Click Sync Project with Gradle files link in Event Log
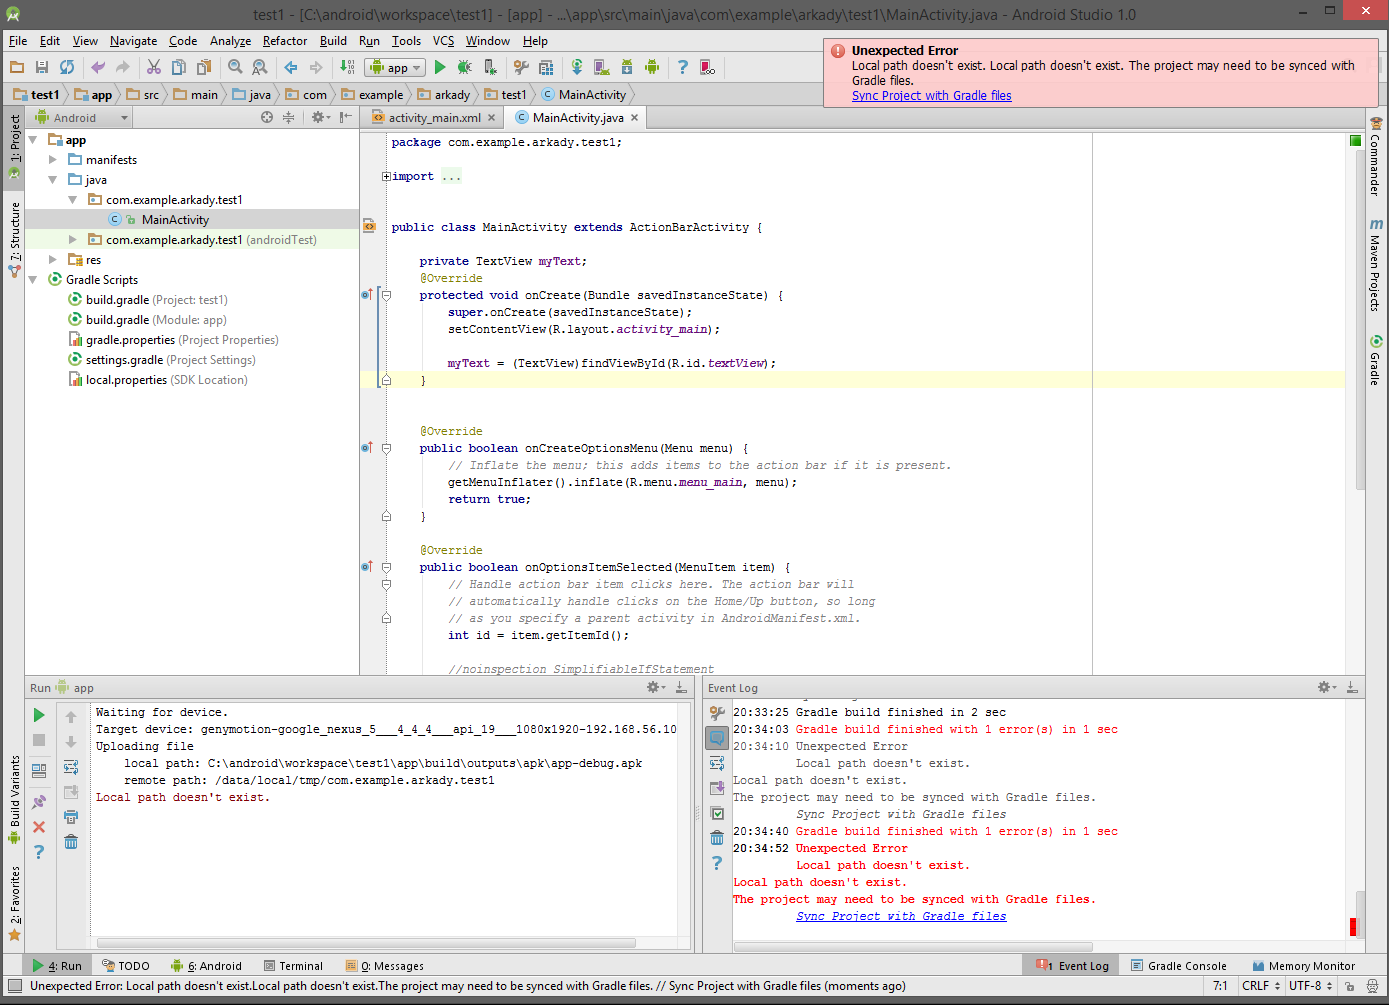 [901, 916]
